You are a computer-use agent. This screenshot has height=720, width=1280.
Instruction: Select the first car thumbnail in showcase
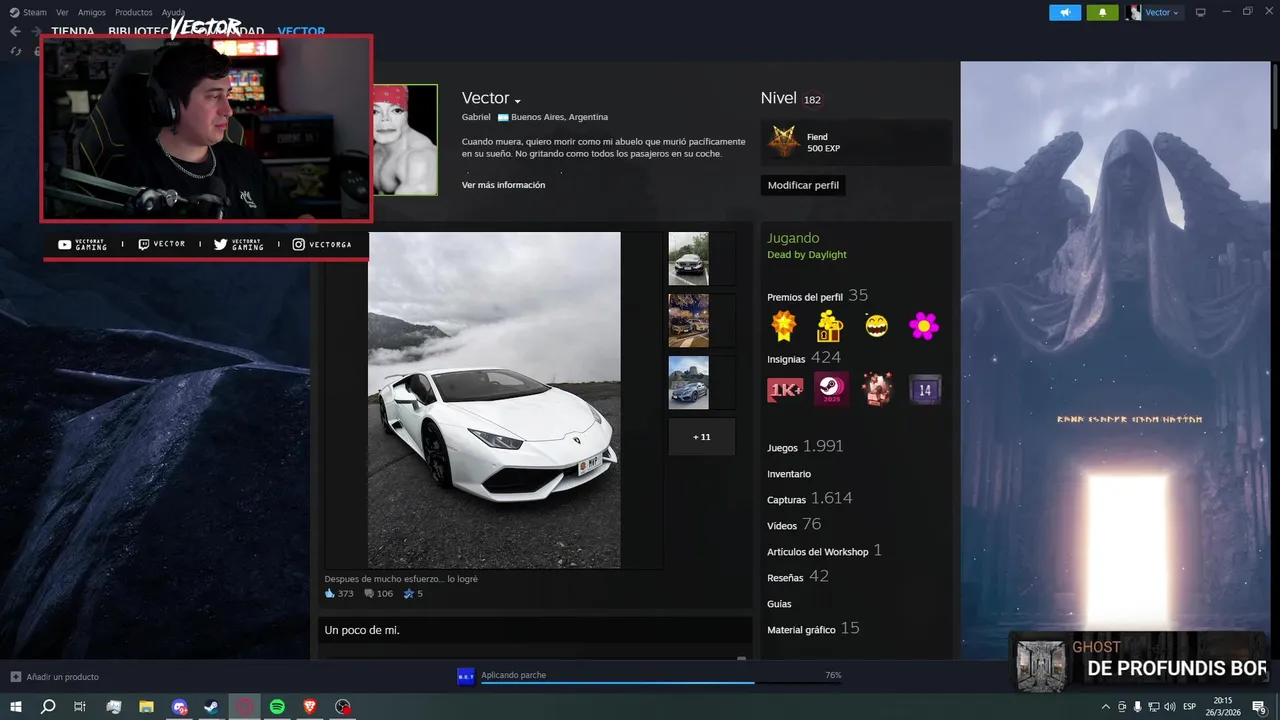click(x=688, y=259)
